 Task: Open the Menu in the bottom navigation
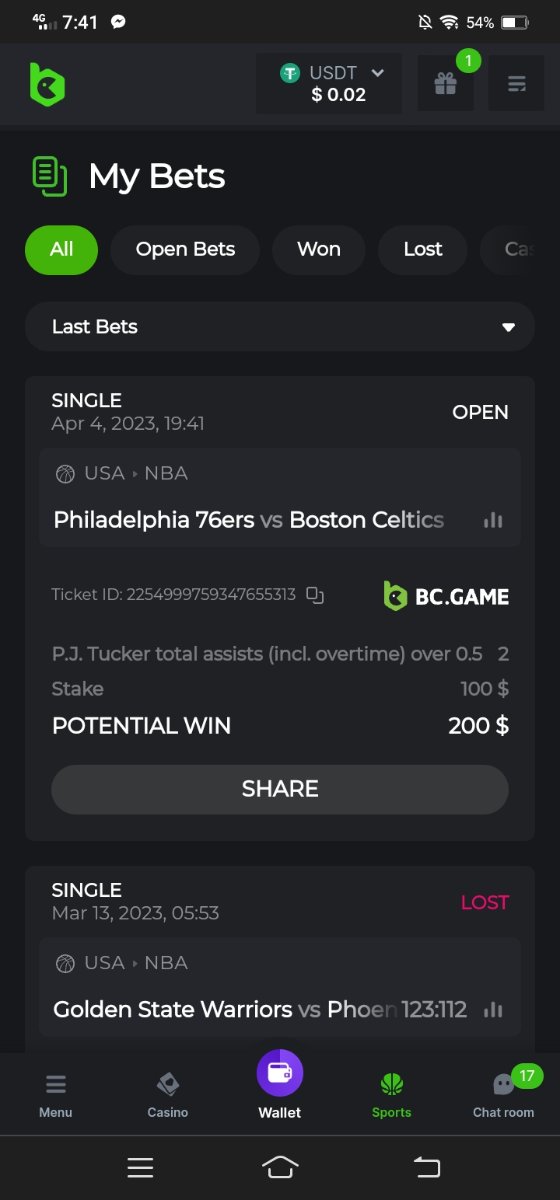coord(56,1095)
